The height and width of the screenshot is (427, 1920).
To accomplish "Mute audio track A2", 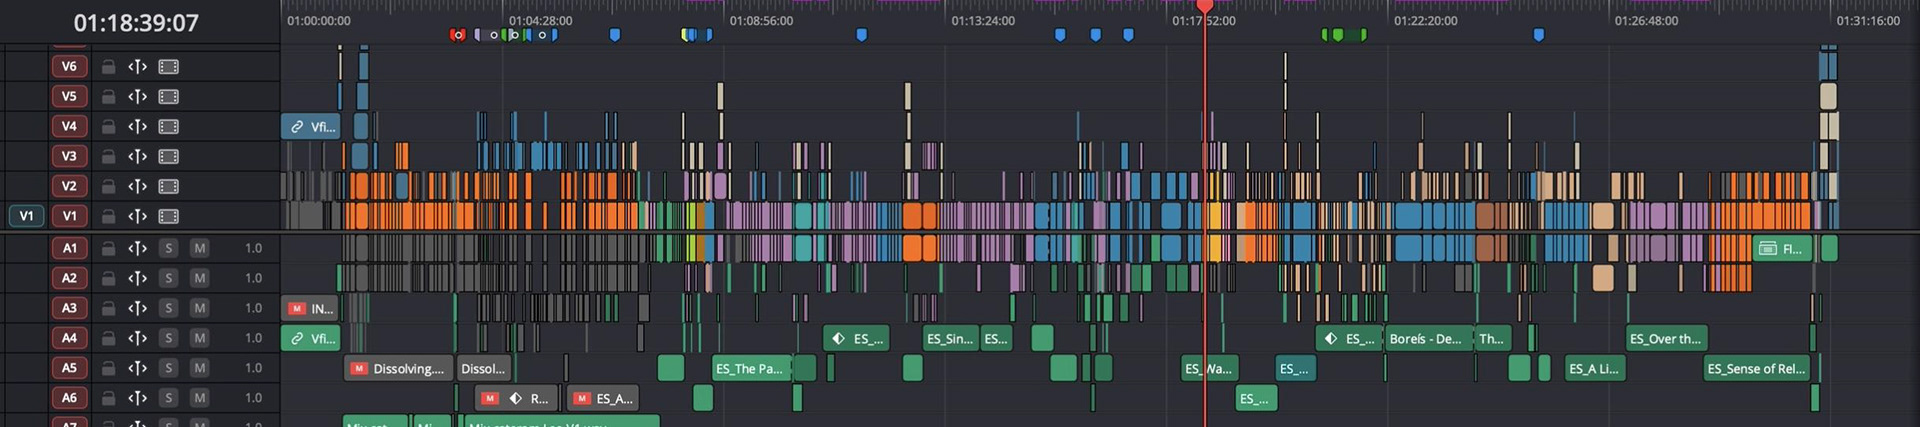I will click(200, 278).
